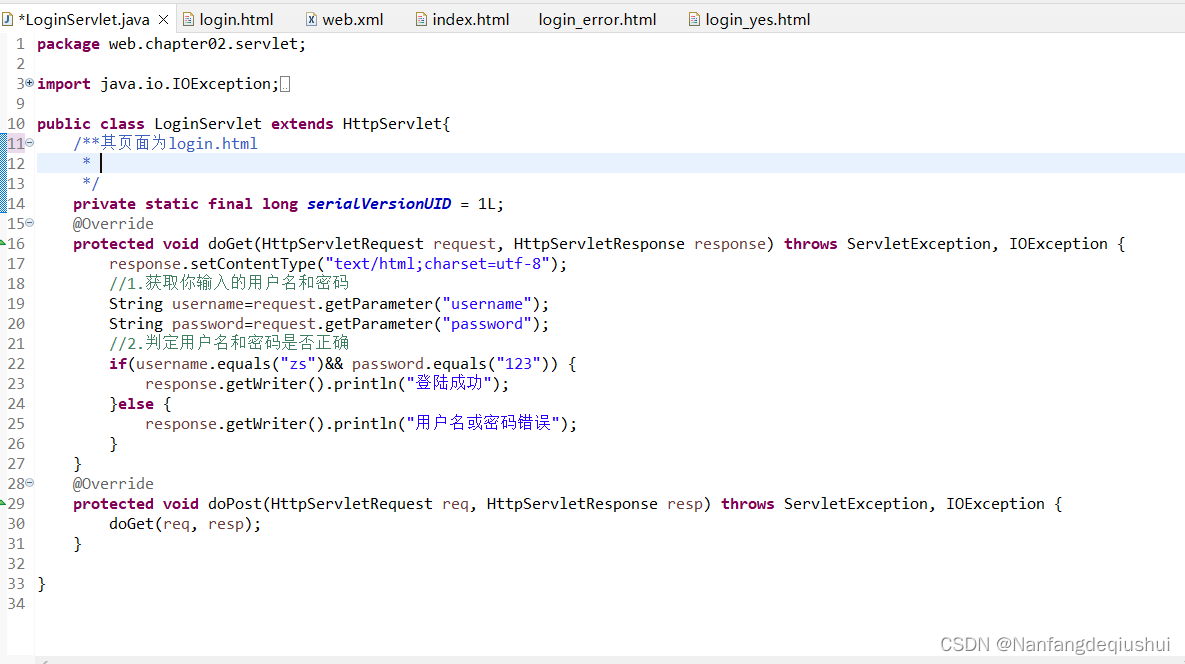
Task: Click the highlighted selection margin near line 12
Action: click(4, 163)
